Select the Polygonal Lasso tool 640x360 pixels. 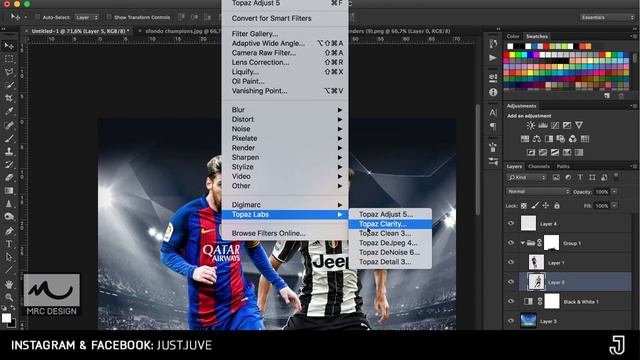(9, 72)
